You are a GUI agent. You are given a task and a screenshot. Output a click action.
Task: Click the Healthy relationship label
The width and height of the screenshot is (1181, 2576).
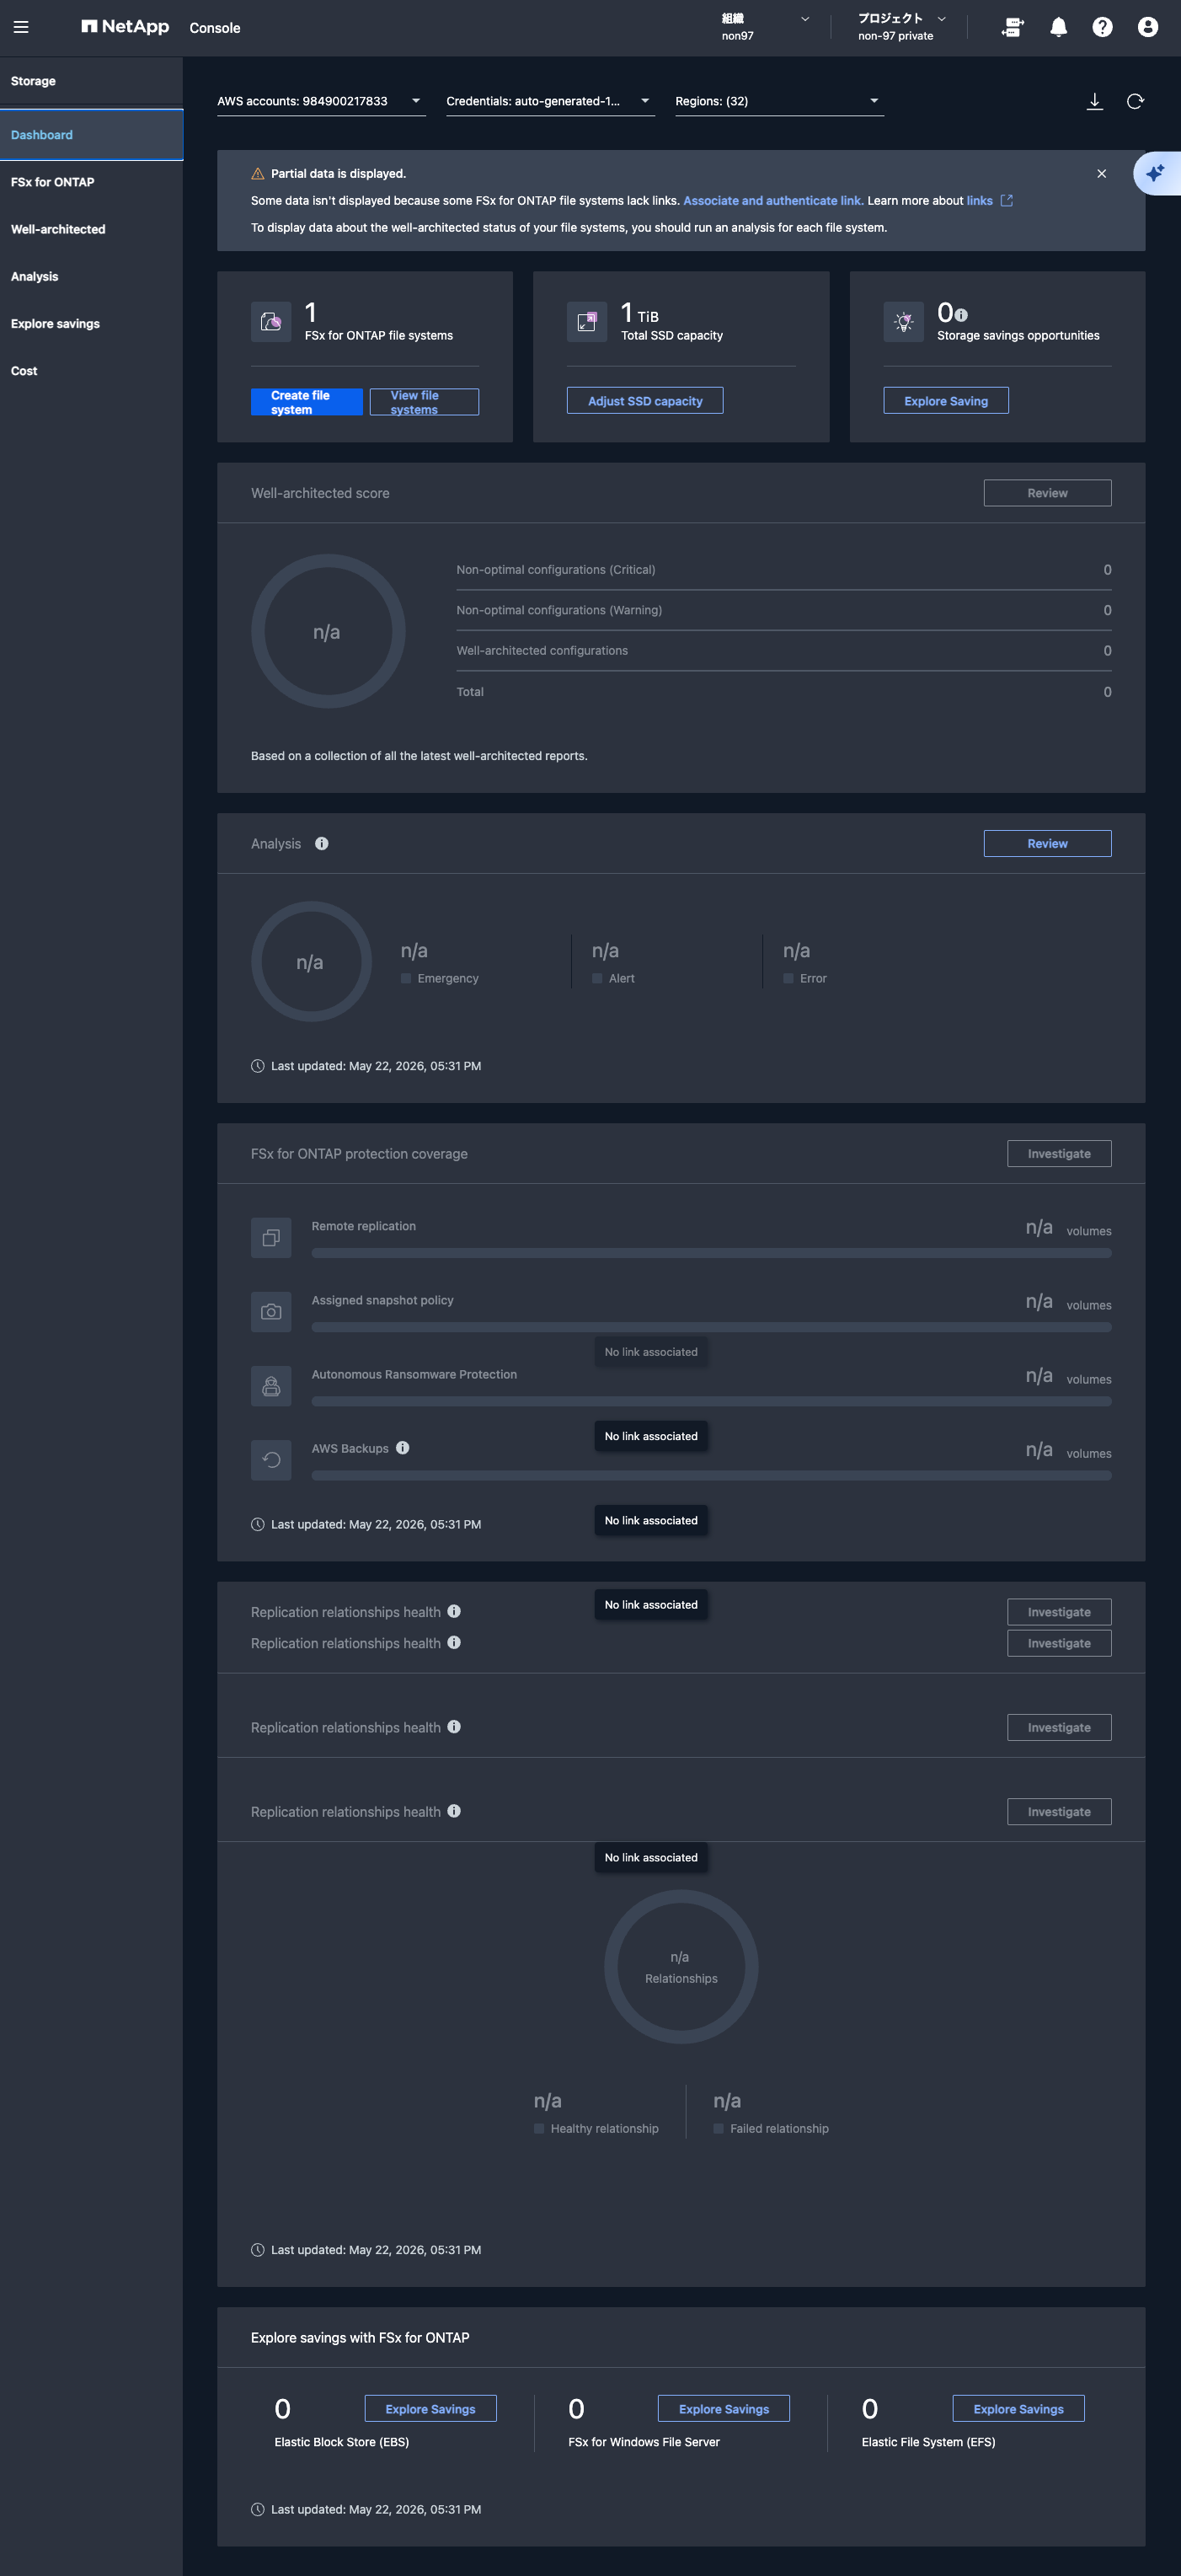[604, 2129]
